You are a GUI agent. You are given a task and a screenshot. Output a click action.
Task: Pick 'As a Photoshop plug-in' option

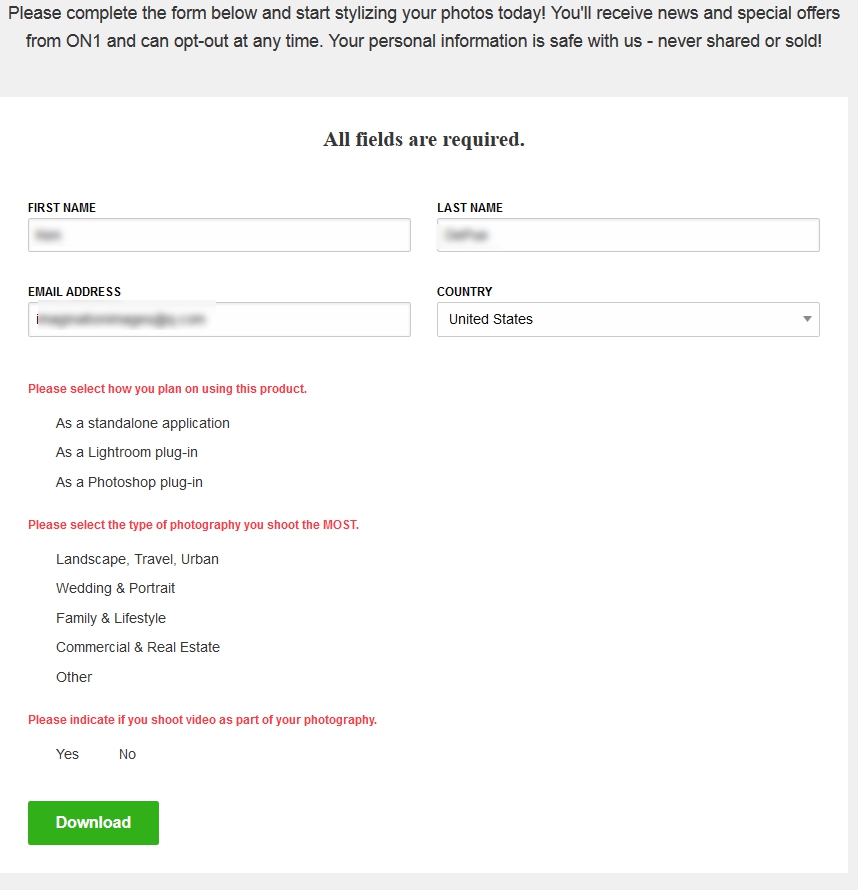tap(129, 482)
